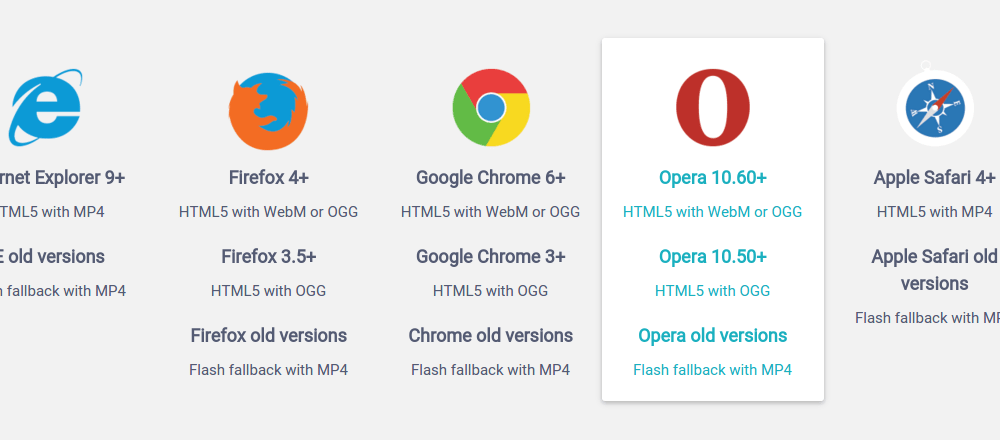Image resolution: width=1000 pixels, height=440 pixels.
Task: Select the Opera old versions heading
Action: click(x=712, y=335)
